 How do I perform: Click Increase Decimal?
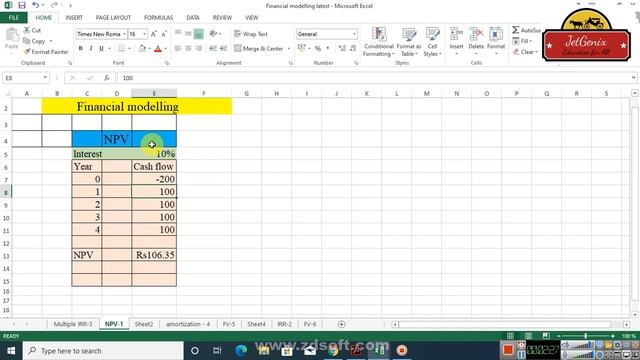(342, 48)
